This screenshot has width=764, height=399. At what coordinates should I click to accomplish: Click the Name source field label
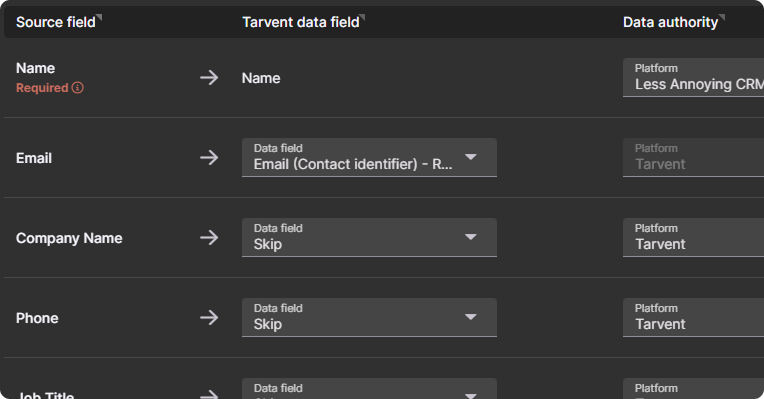[36, 68]
